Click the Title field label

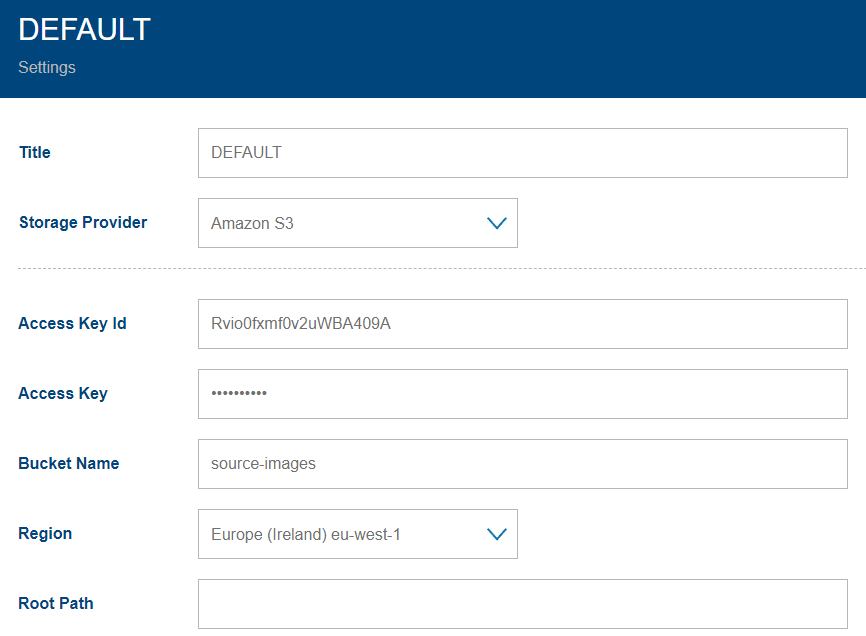(x=34, y=152)
